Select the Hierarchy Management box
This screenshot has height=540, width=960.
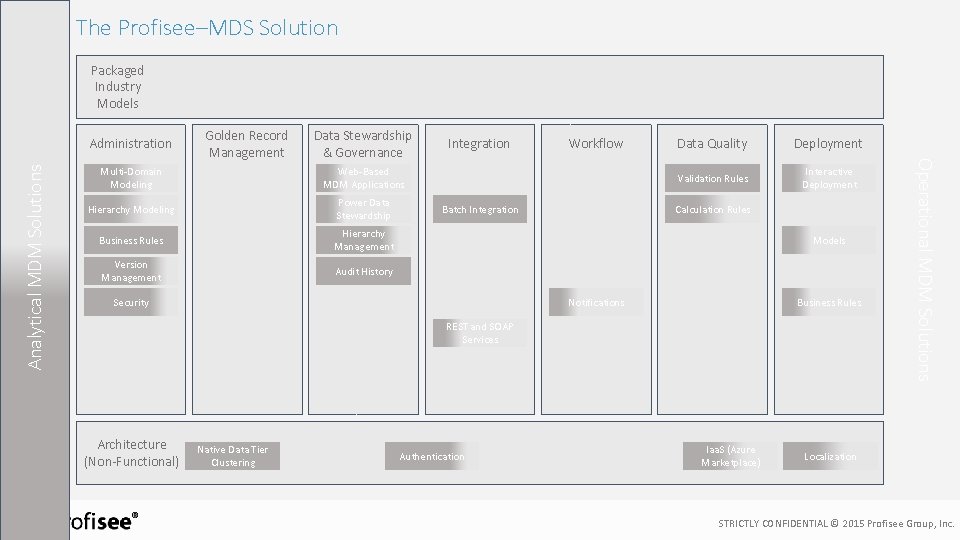point(364,241)
